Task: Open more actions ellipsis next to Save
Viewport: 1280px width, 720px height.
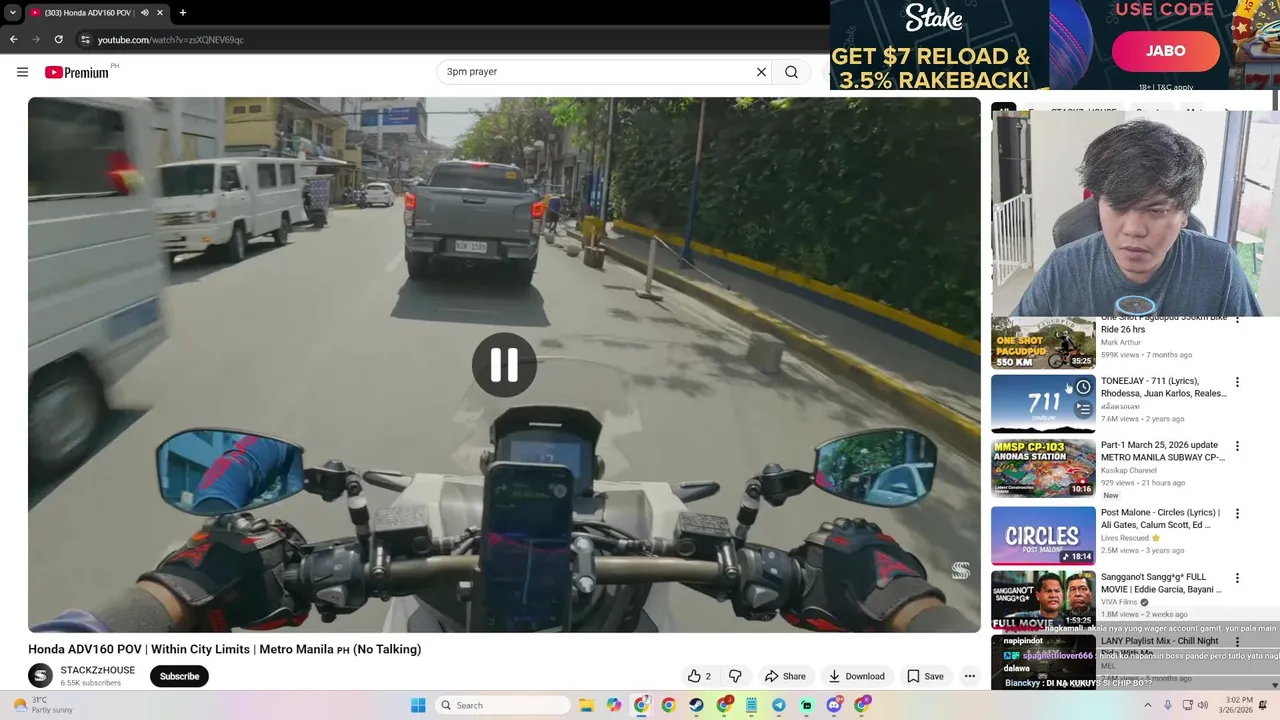Action: (x=969, y=676)
